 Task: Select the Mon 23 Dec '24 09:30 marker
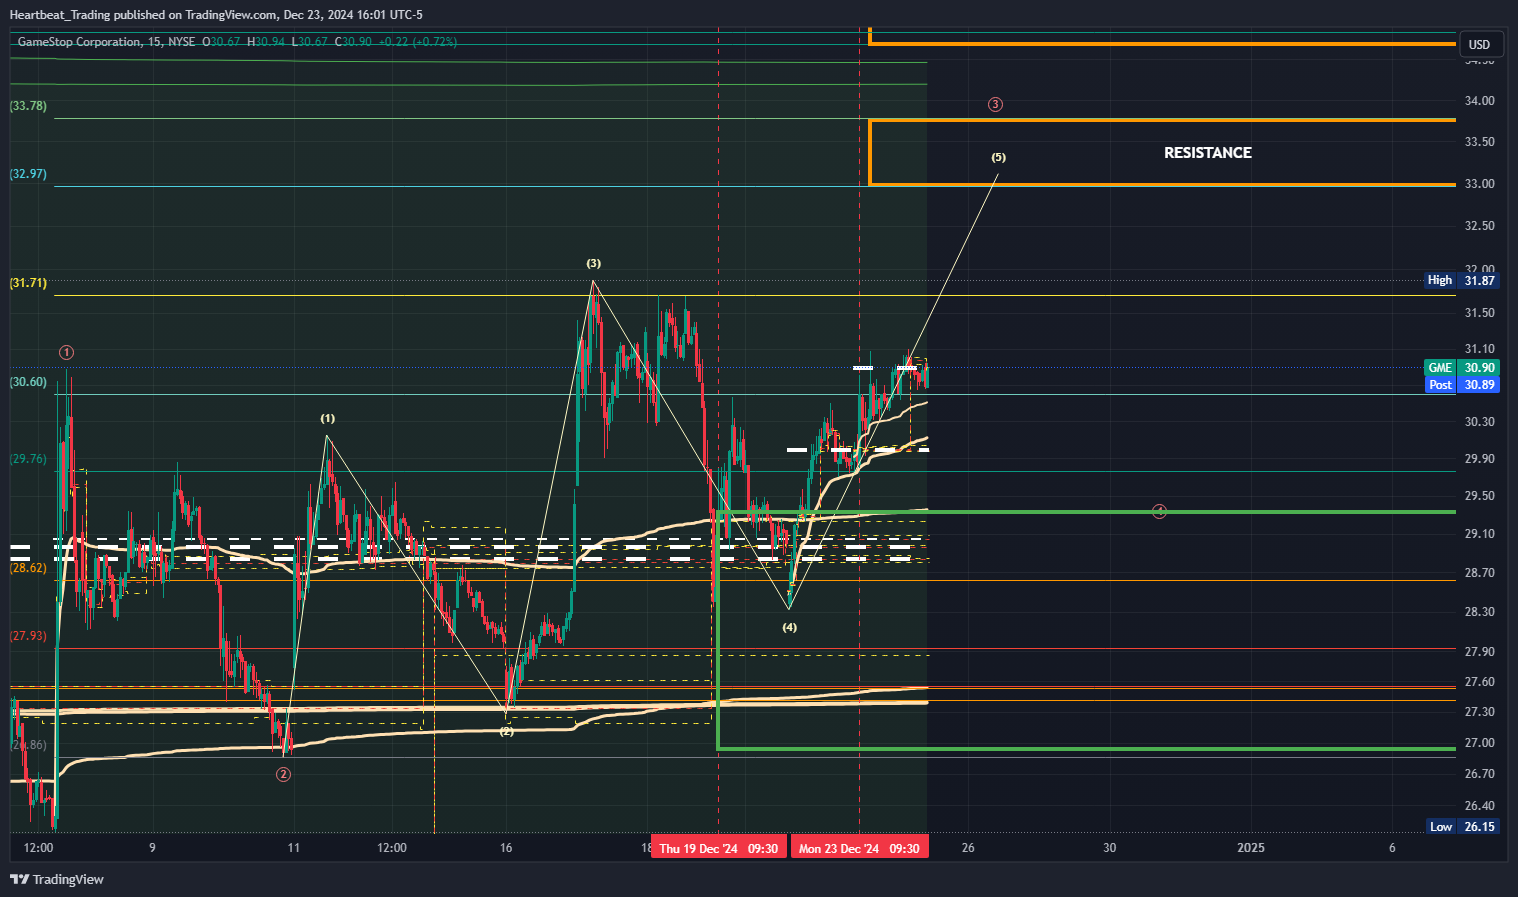point(859,848)
